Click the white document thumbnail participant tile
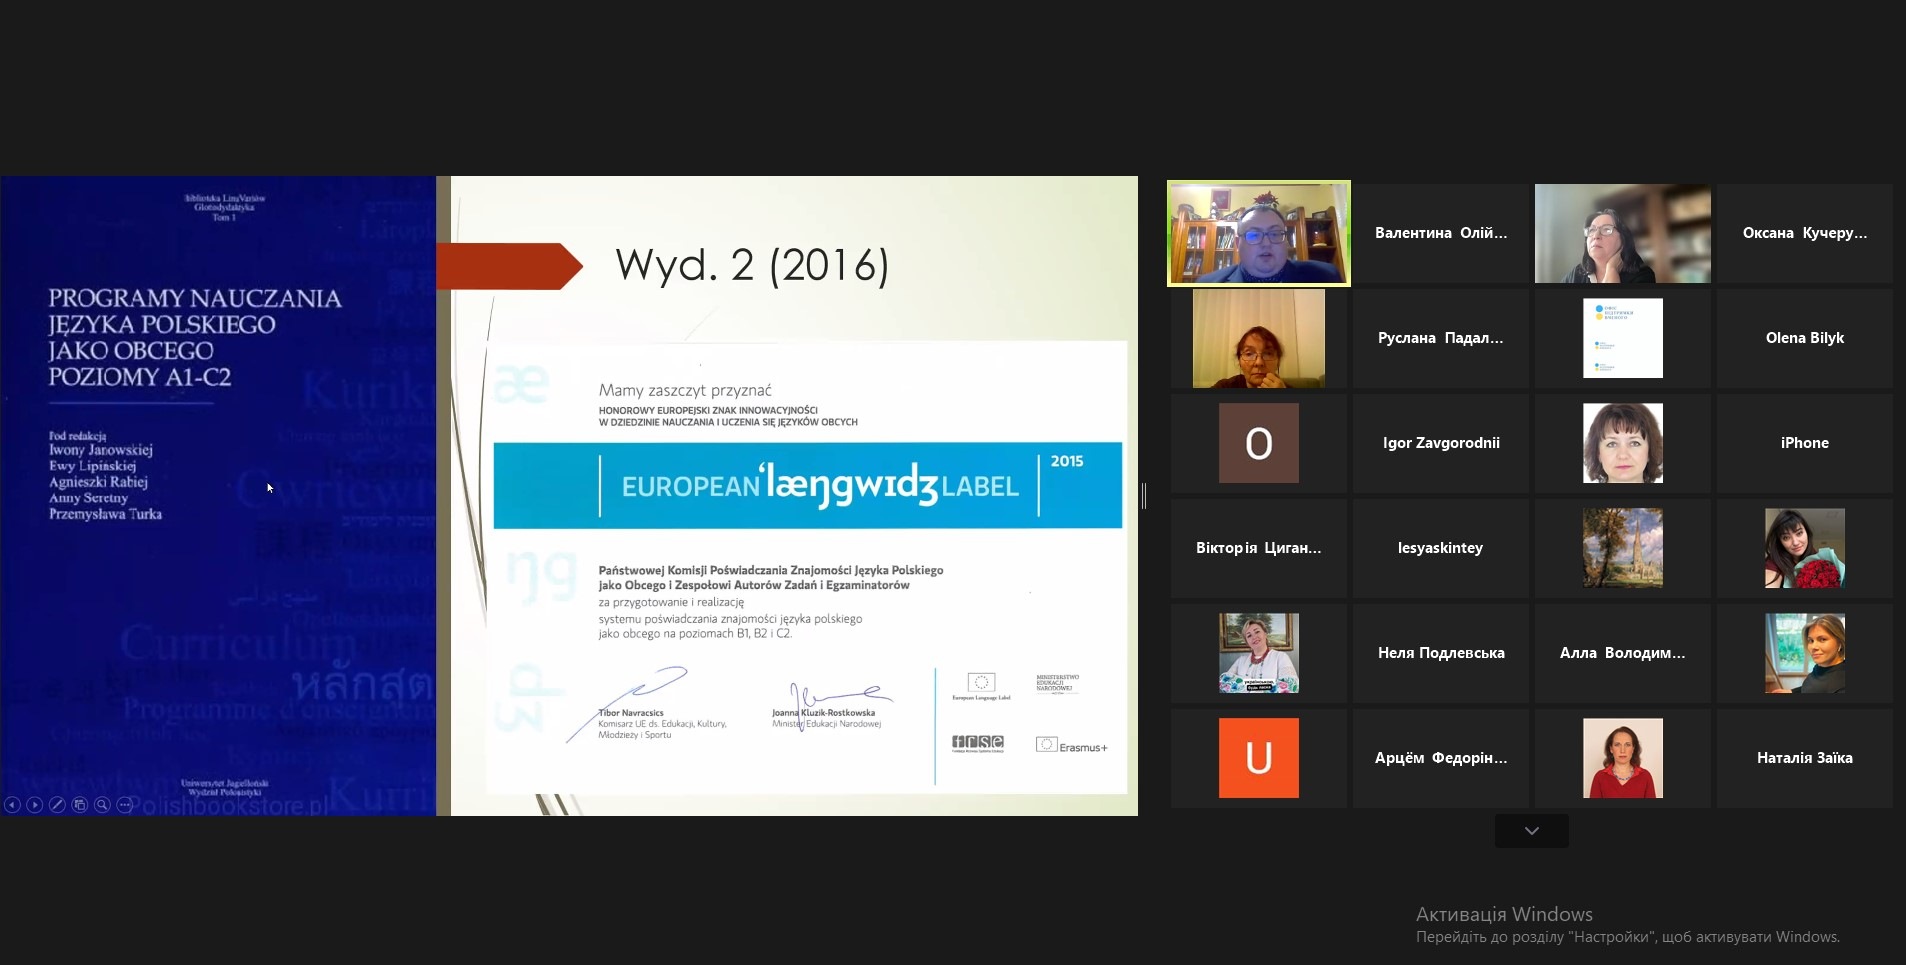The width and height of the screenshot is (1906, 965). [x=1622, y=338]
